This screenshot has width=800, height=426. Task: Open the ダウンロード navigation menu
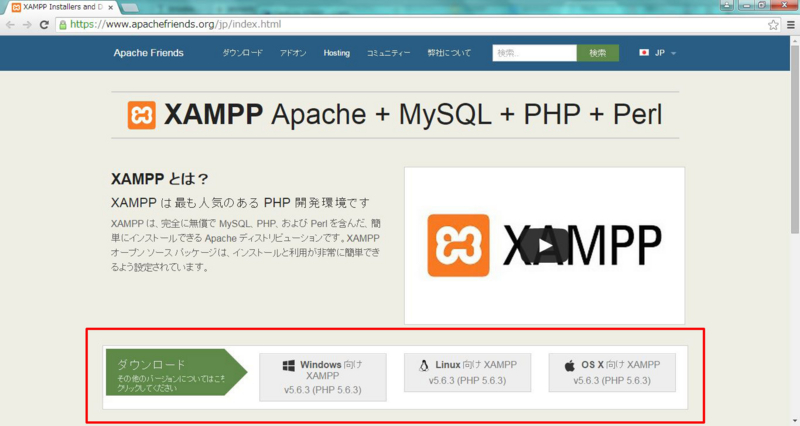coord(242,53)
